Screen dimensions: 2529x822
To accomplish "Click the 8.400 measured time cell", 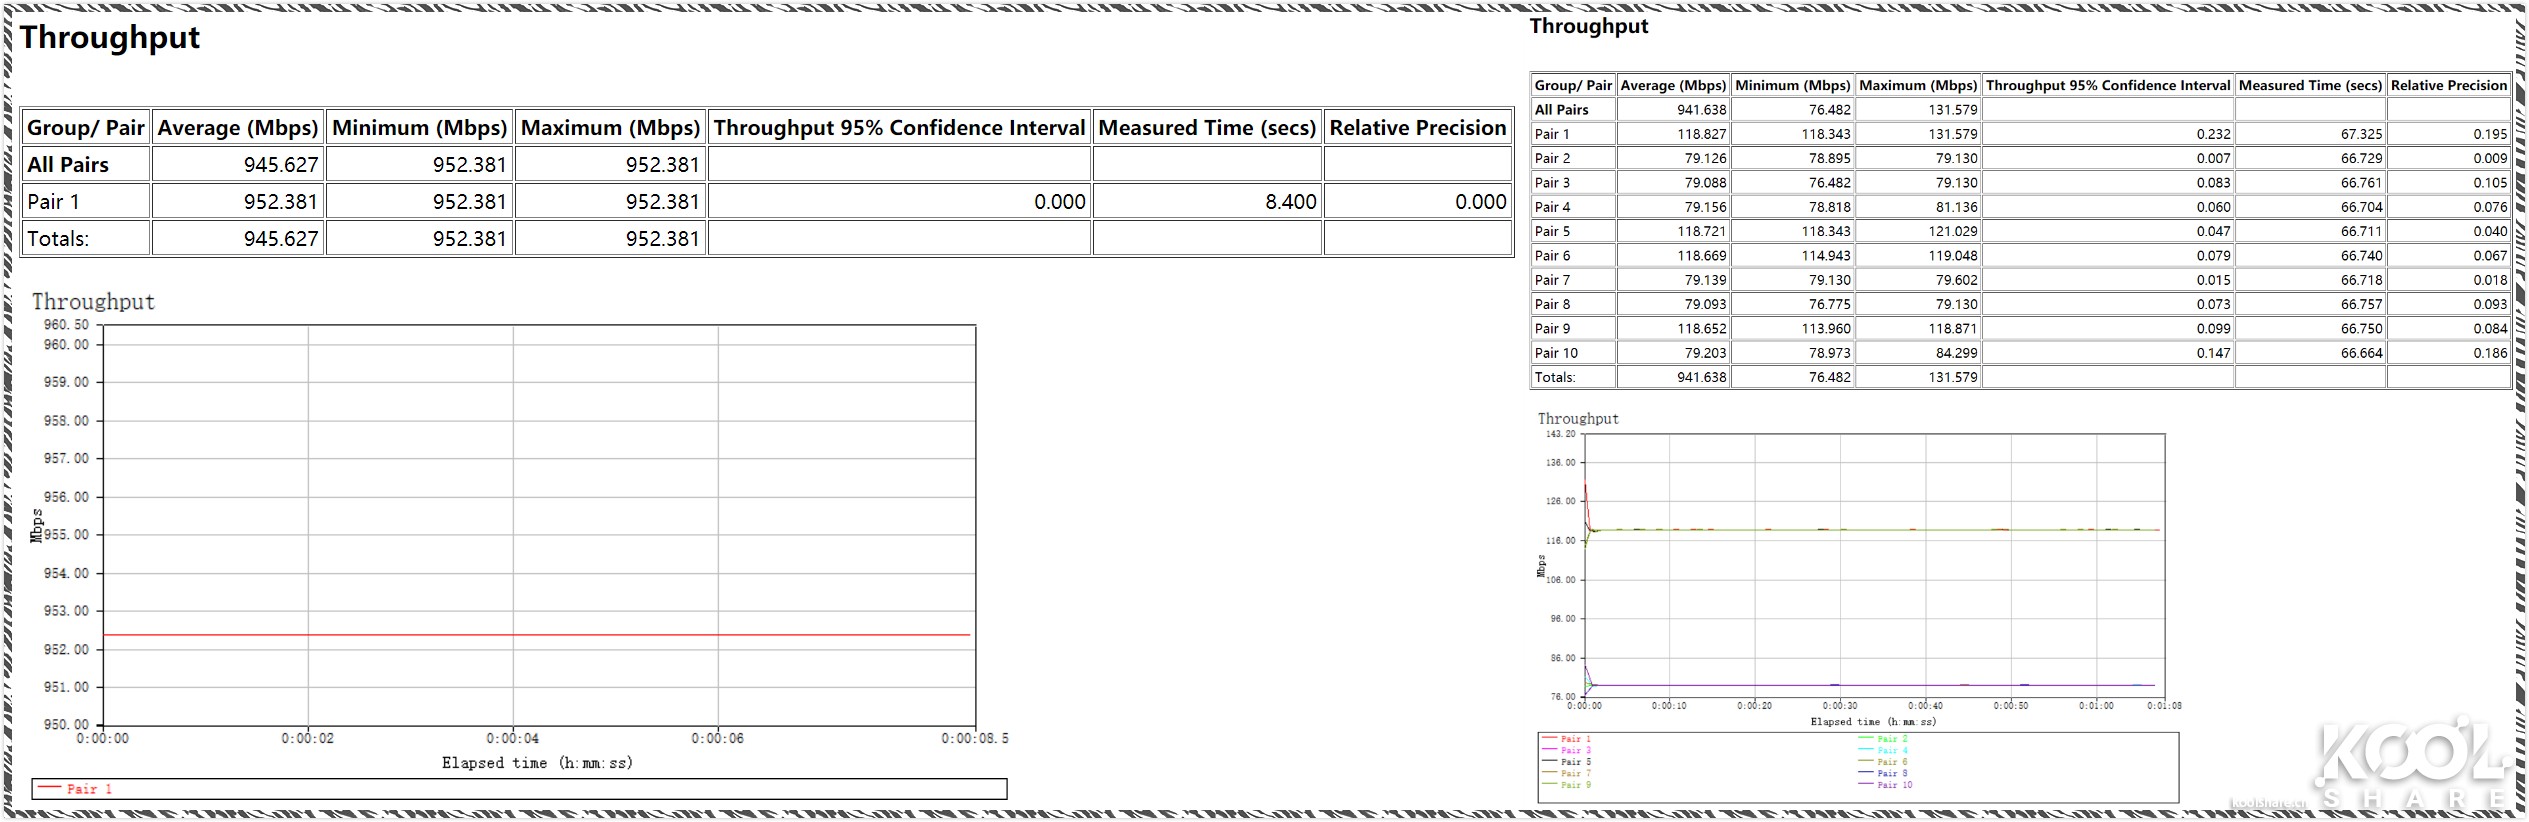I will [1290, 202].
